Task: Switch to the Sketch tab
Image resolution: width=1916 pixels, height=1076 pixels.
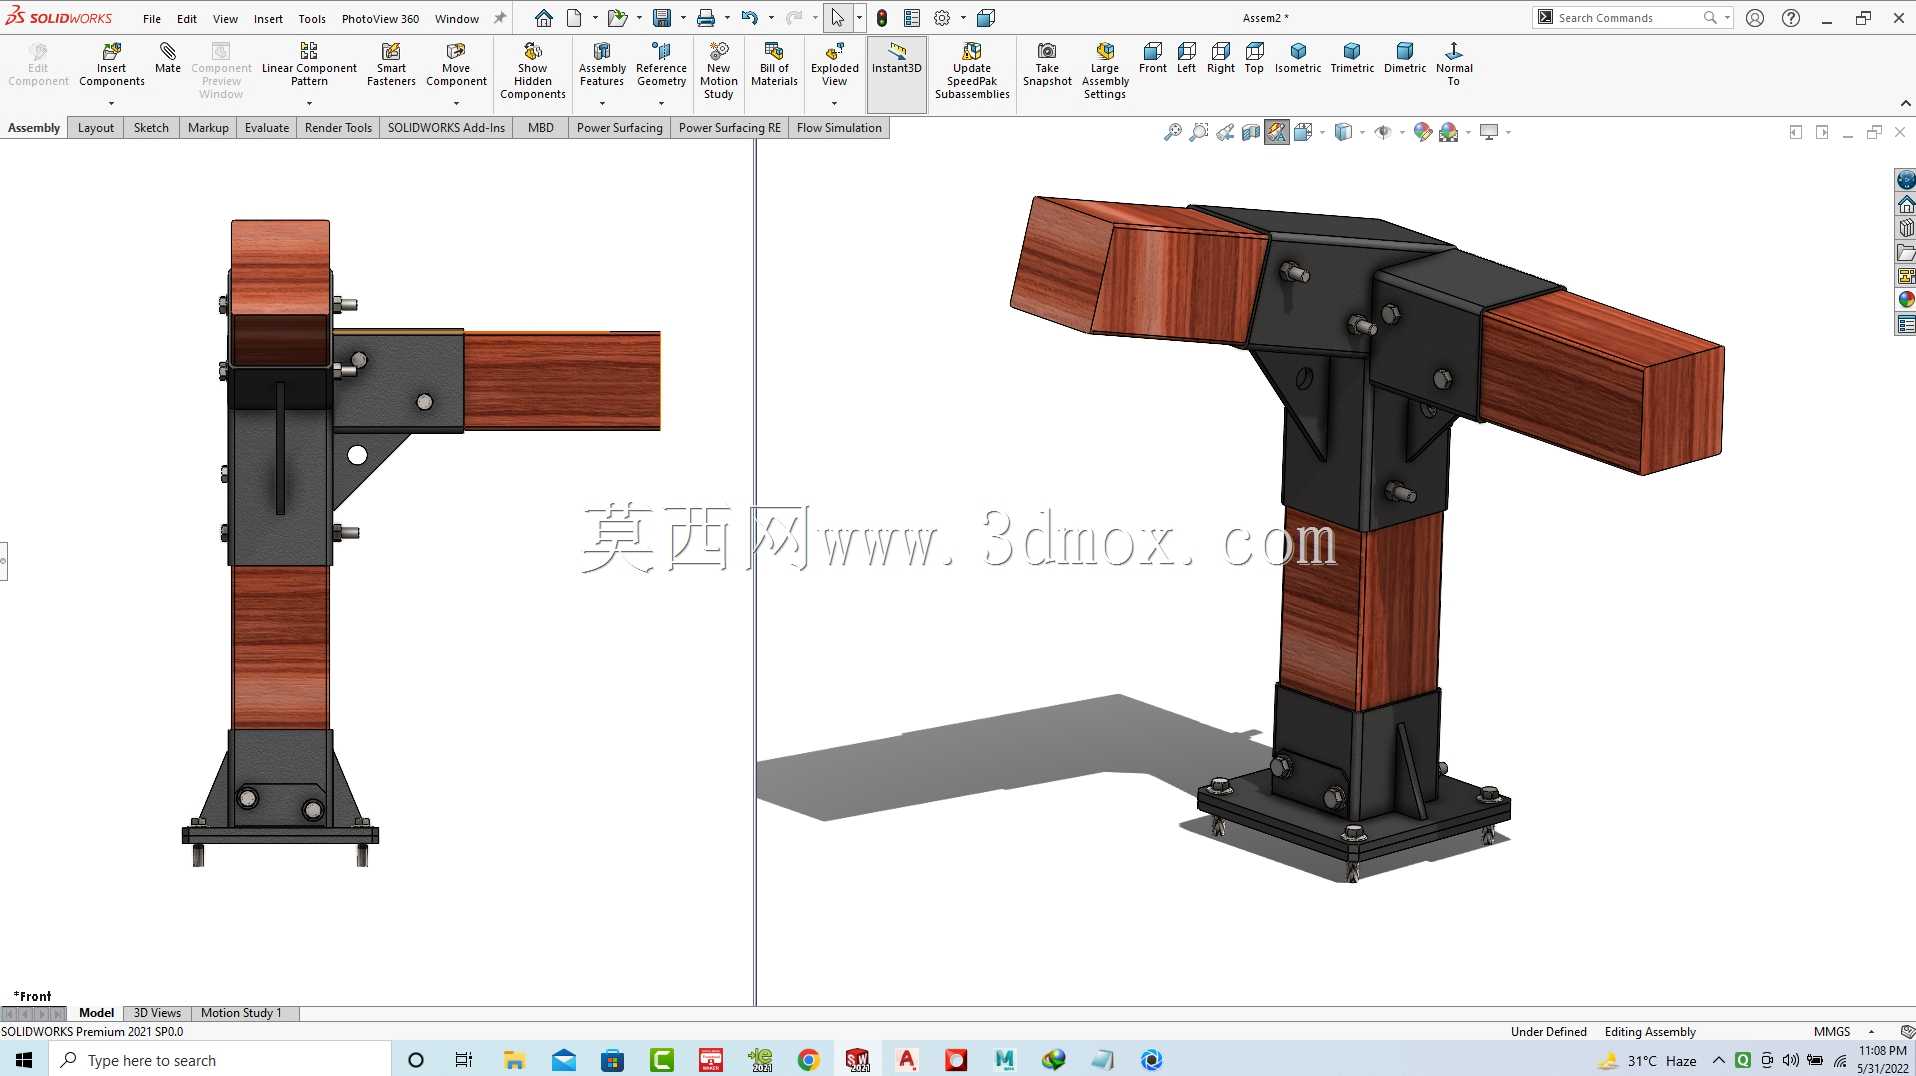Action: coord(151,128)
